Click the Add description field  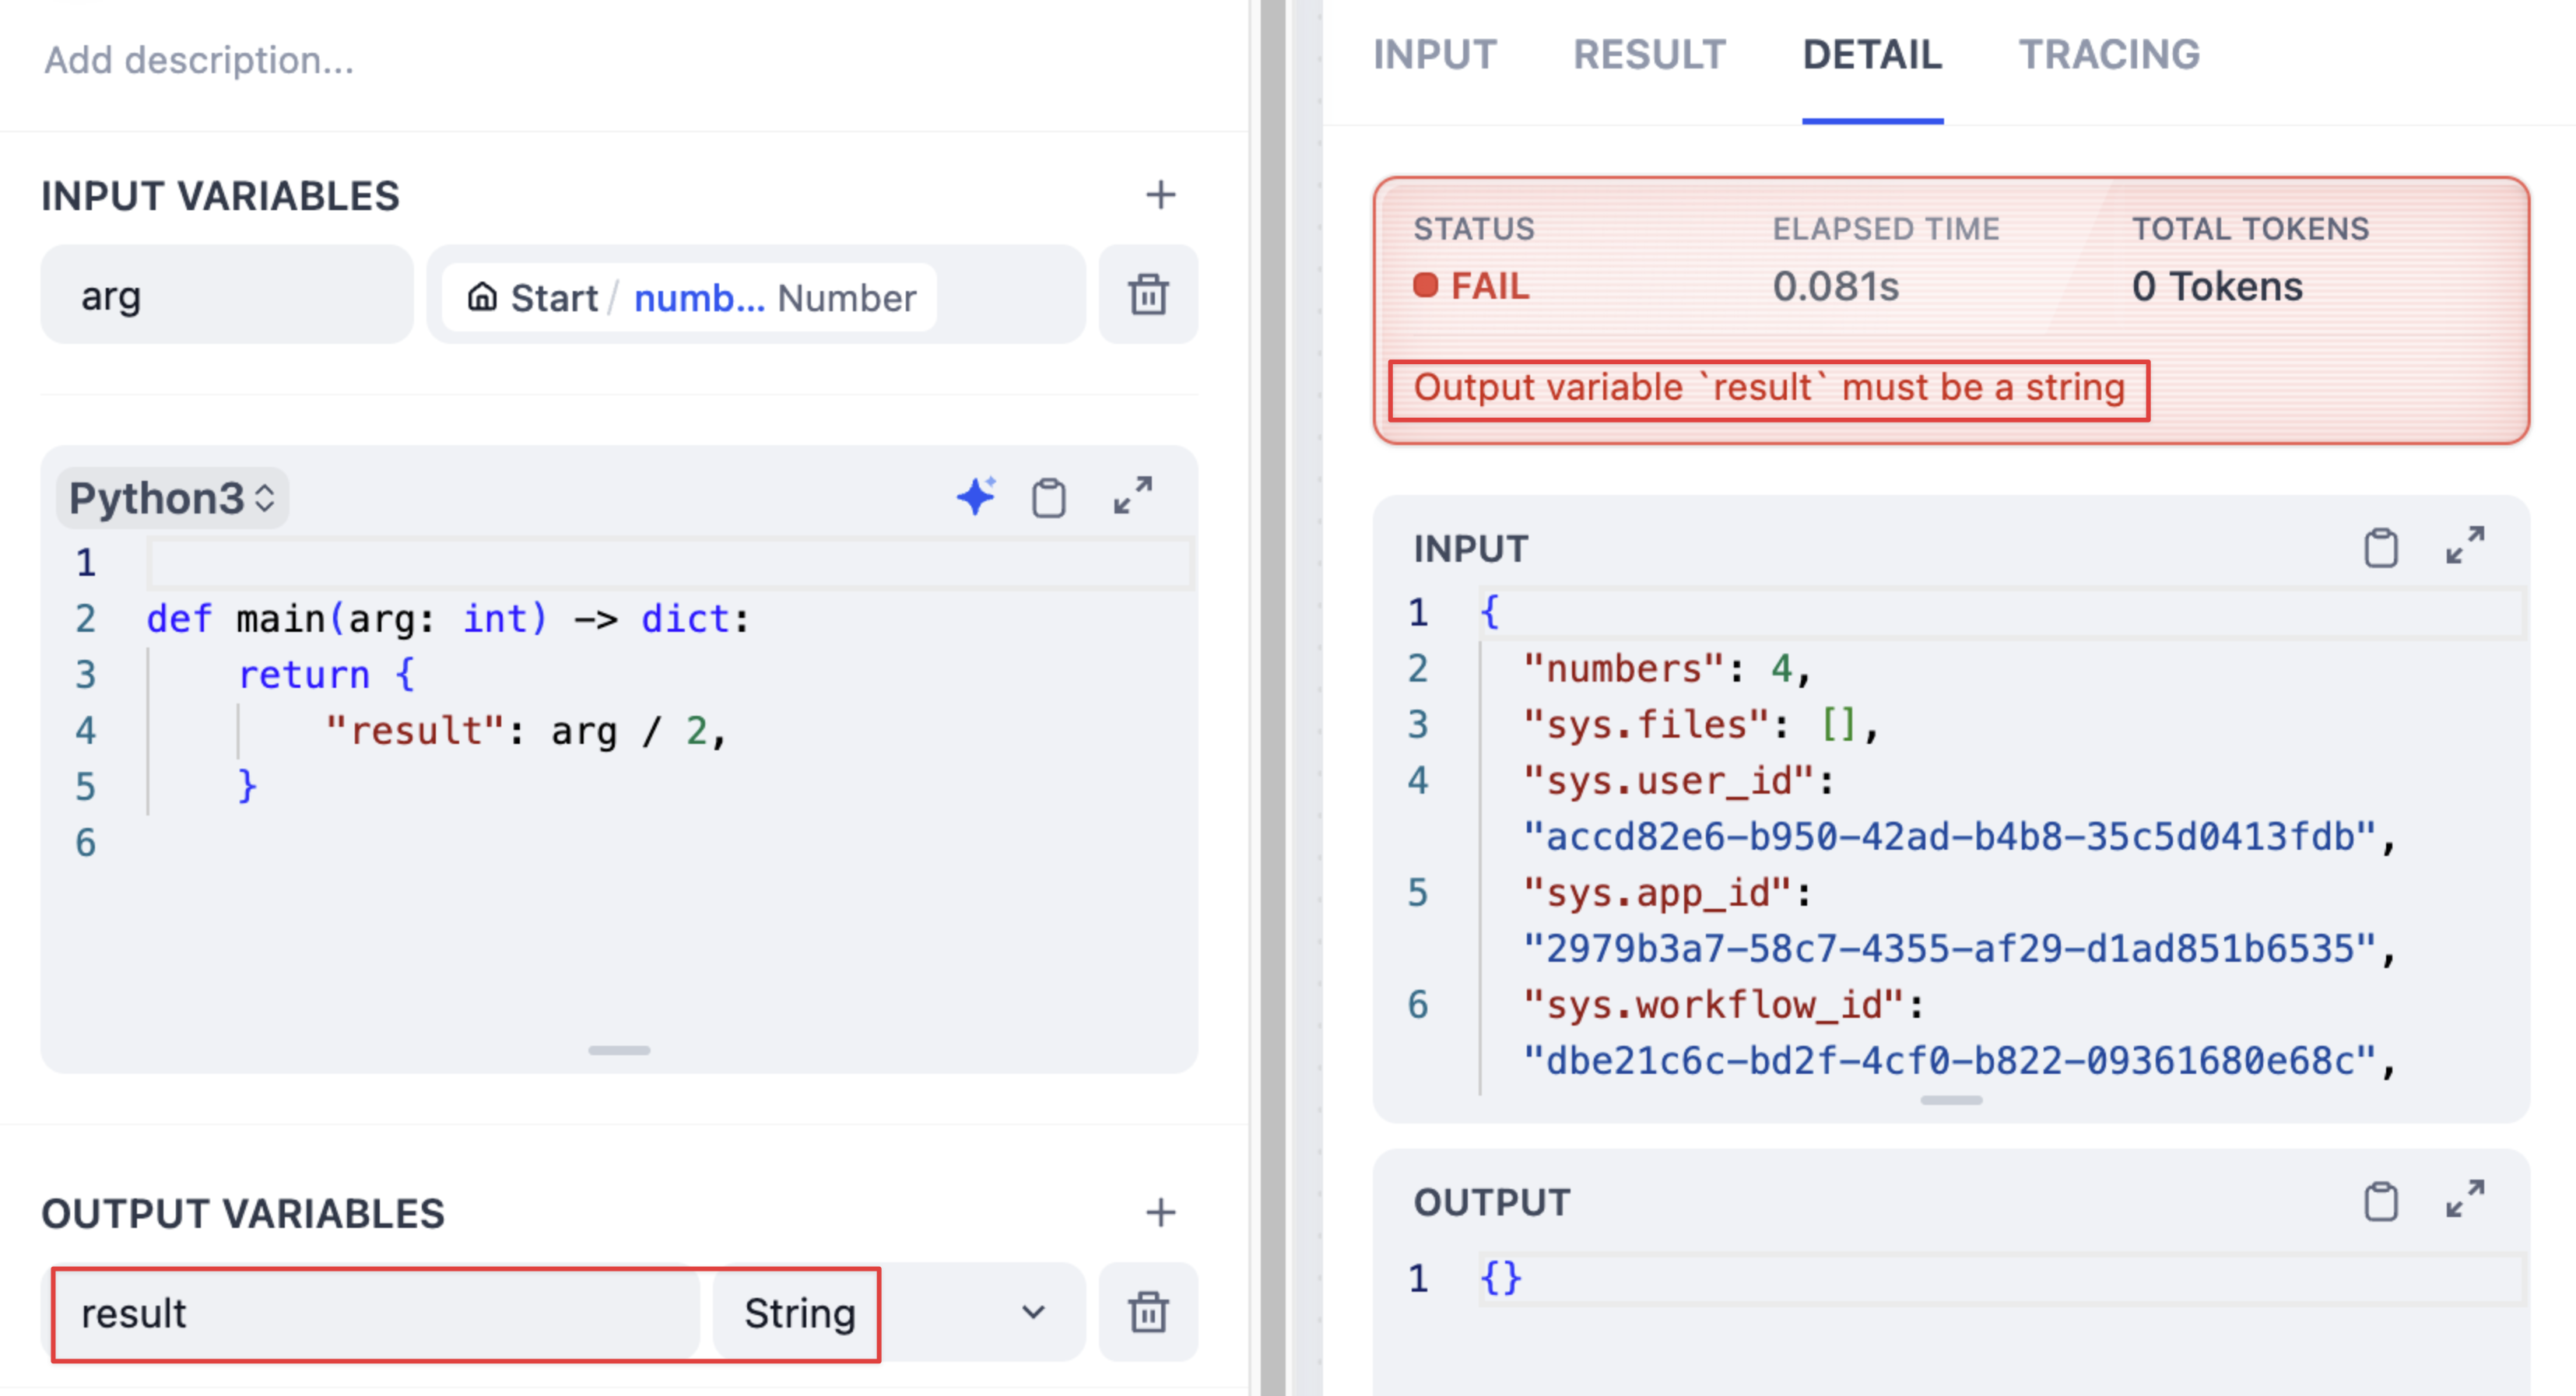(199, 60)
